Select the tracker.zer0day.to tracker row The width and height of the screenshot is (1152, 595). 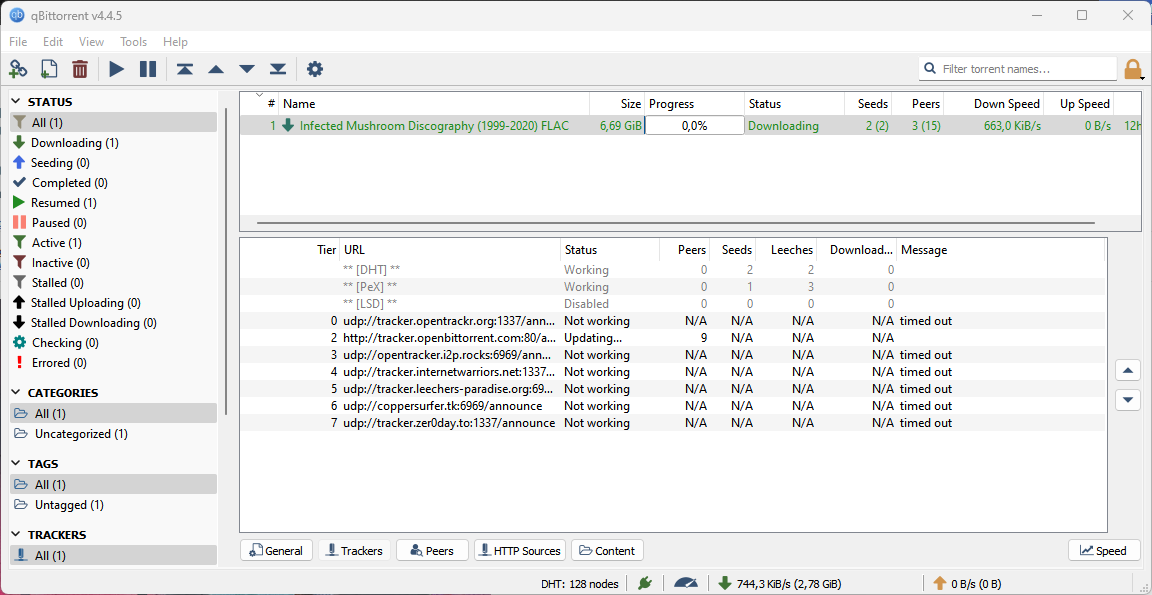[672, 422]
